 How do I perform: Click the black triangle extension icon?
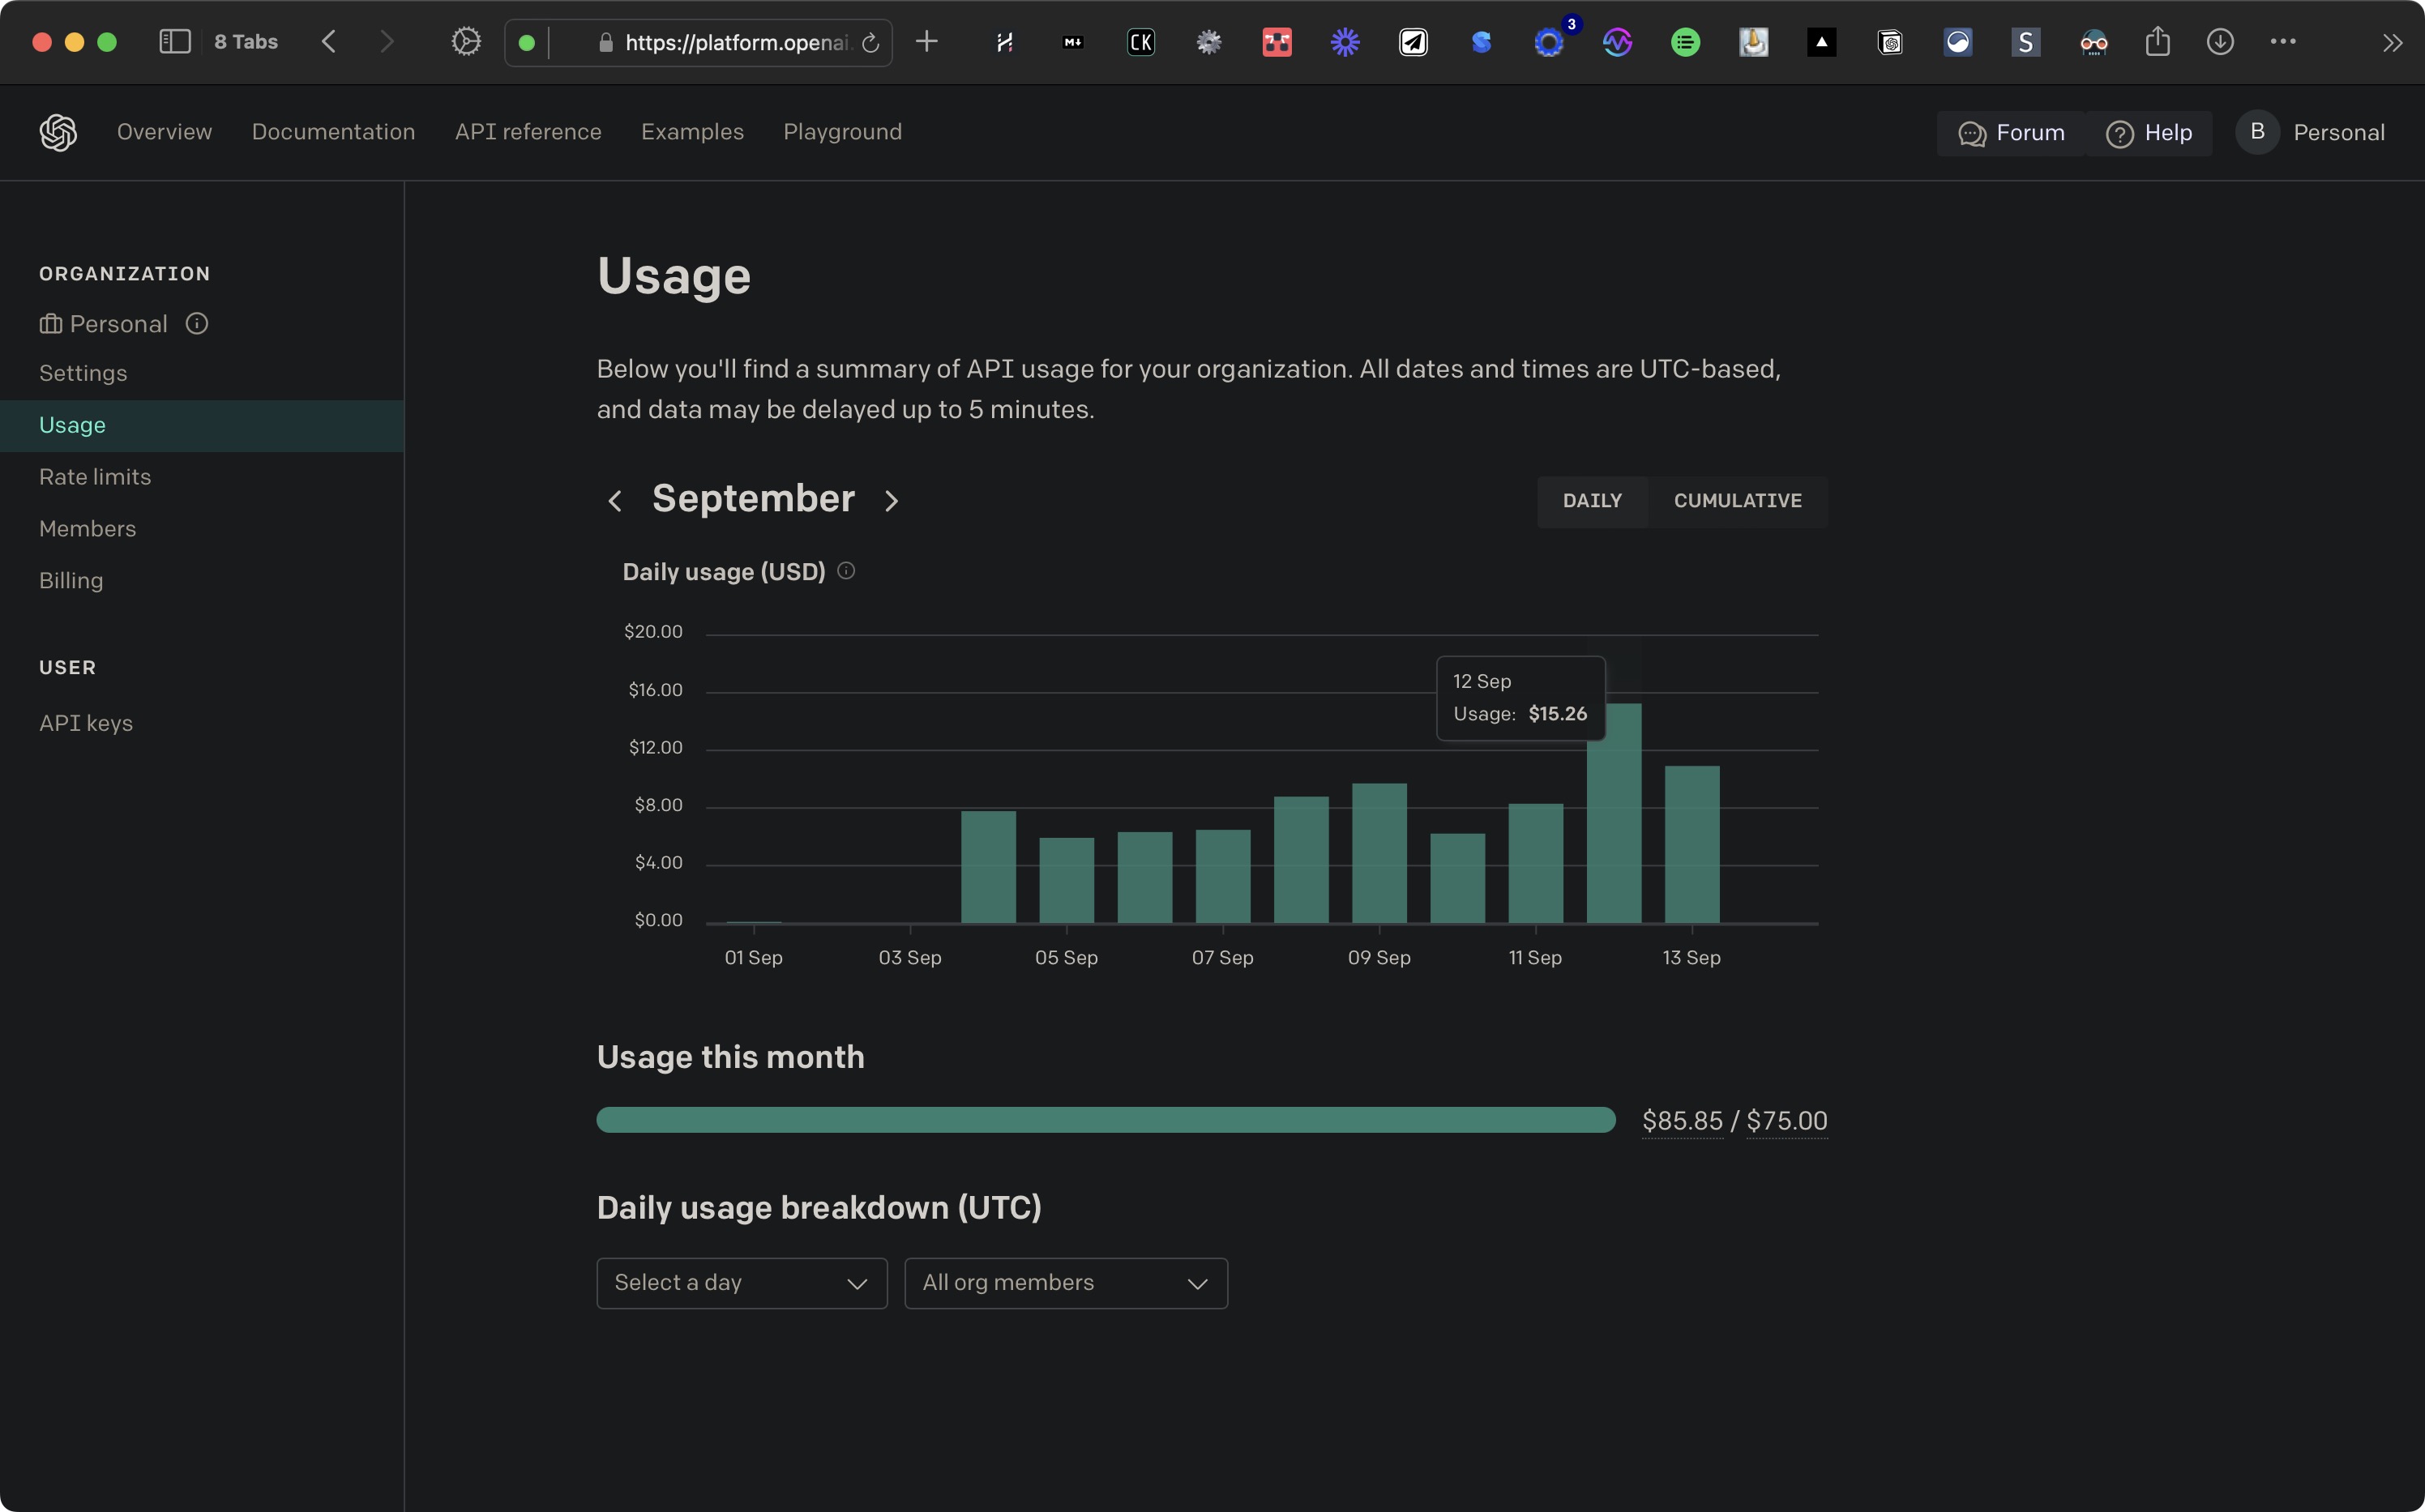point(1822,42)
